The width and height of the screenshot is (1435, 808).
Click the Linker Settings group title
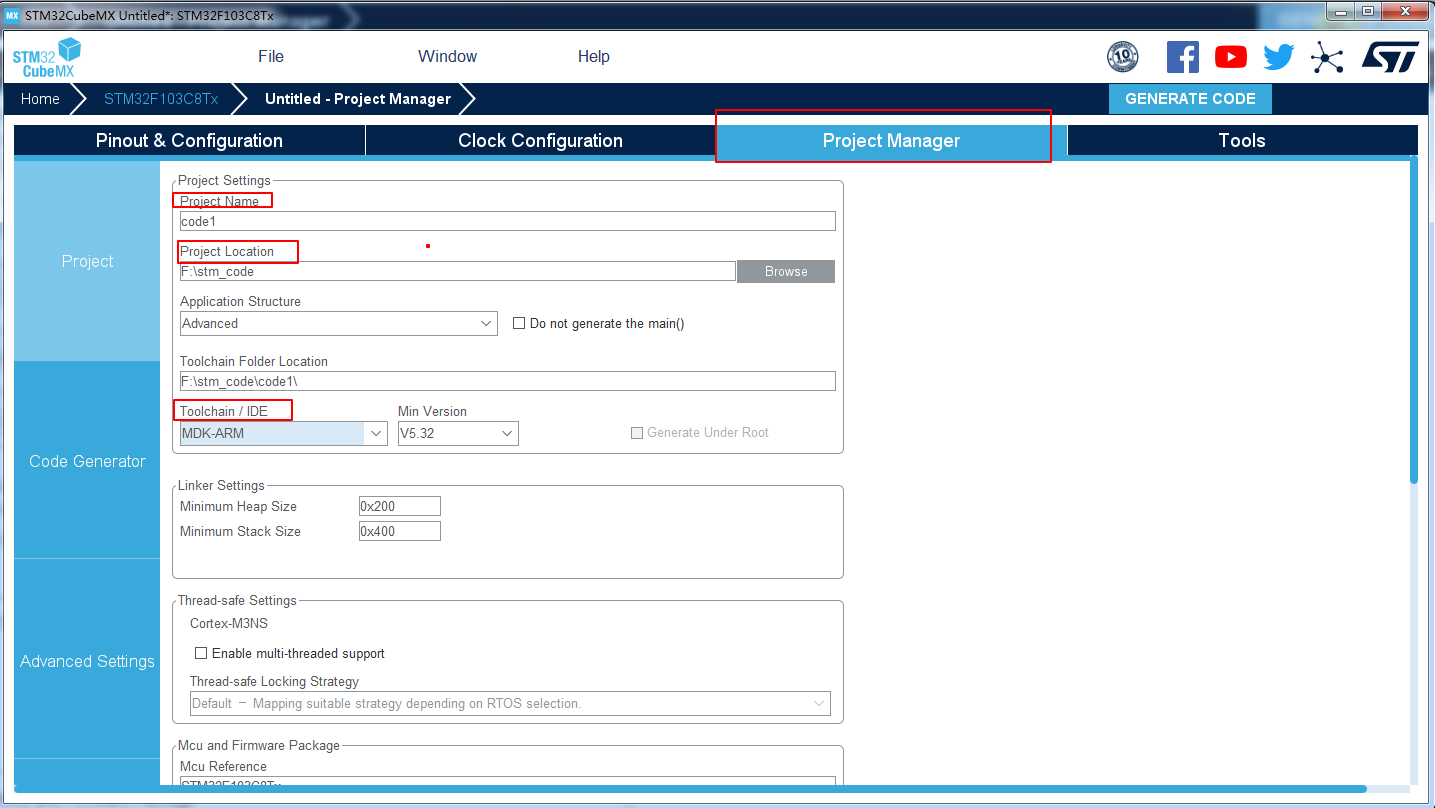221,486
